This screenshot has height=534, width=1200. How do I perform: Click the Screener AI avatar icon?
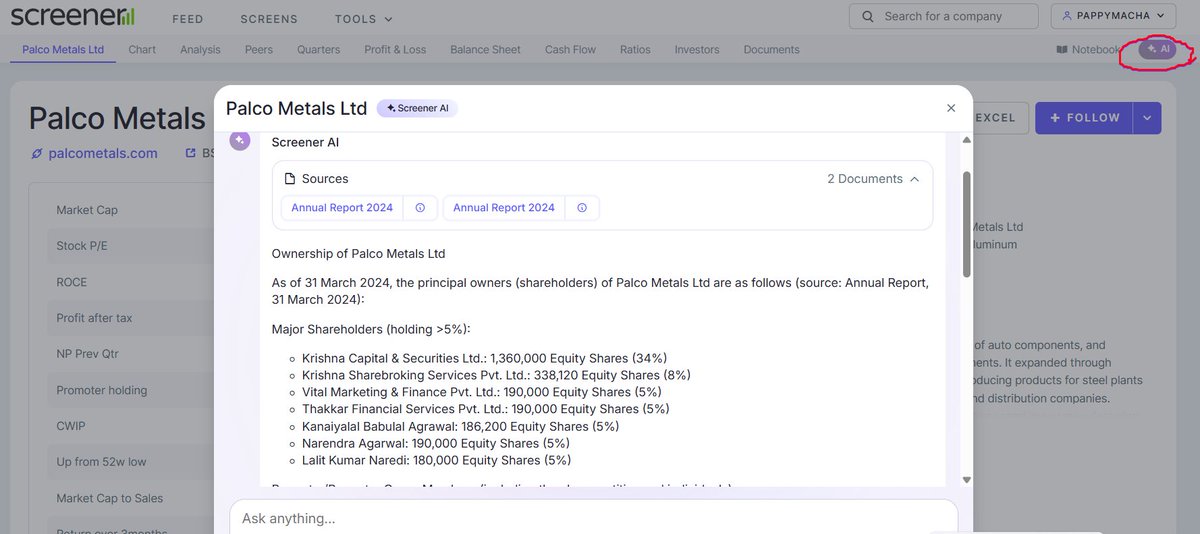(x=240, y=141)
